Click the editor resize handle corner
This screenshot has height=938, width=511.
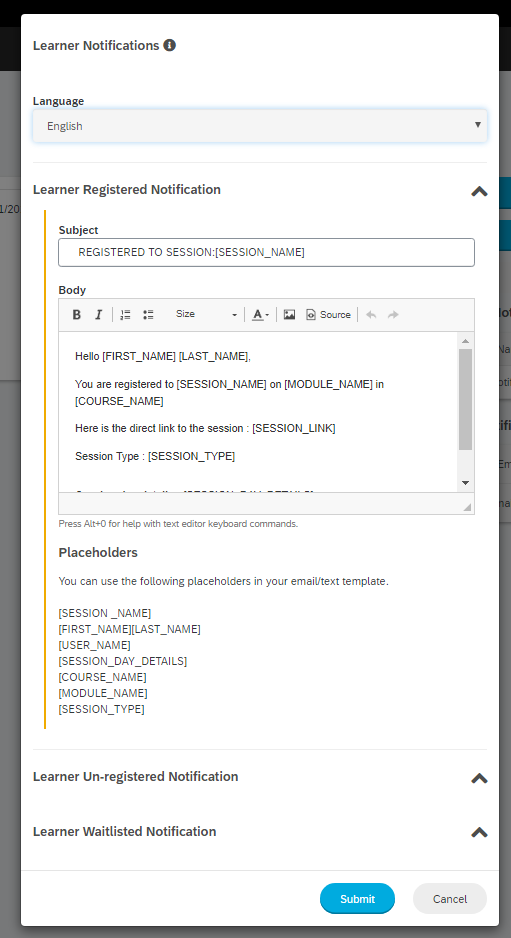coord(467,507)
